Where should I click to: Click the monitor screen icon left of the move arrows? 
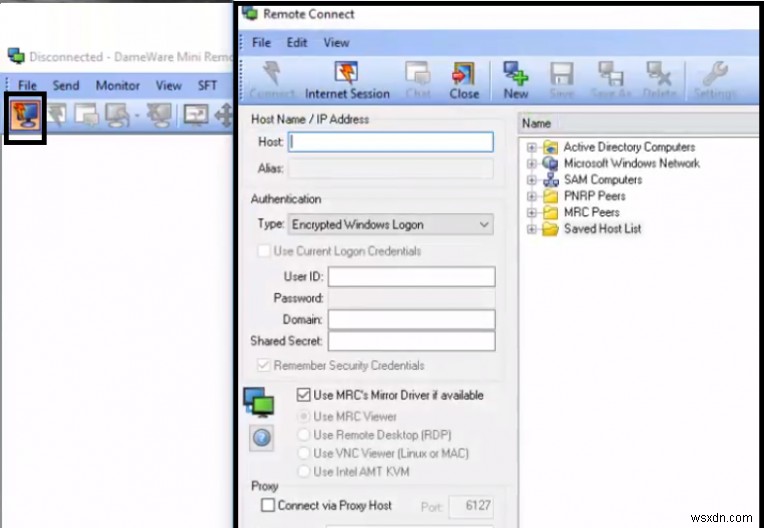196,115
